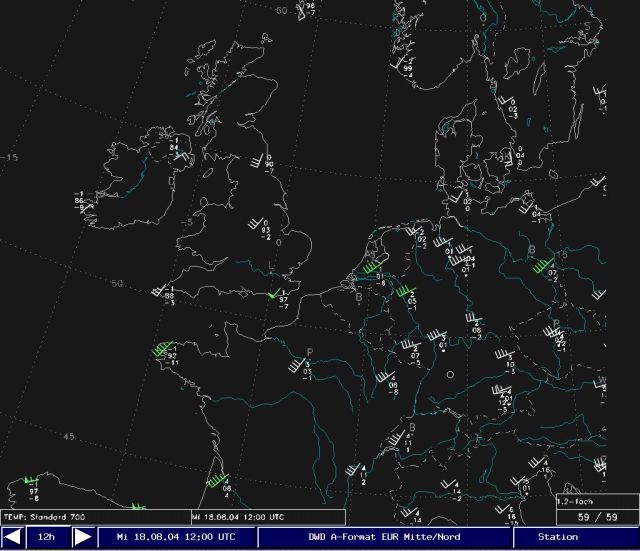
Task: Click the 1.2-fach zoom factor label
Action: [x=576, y=499]
